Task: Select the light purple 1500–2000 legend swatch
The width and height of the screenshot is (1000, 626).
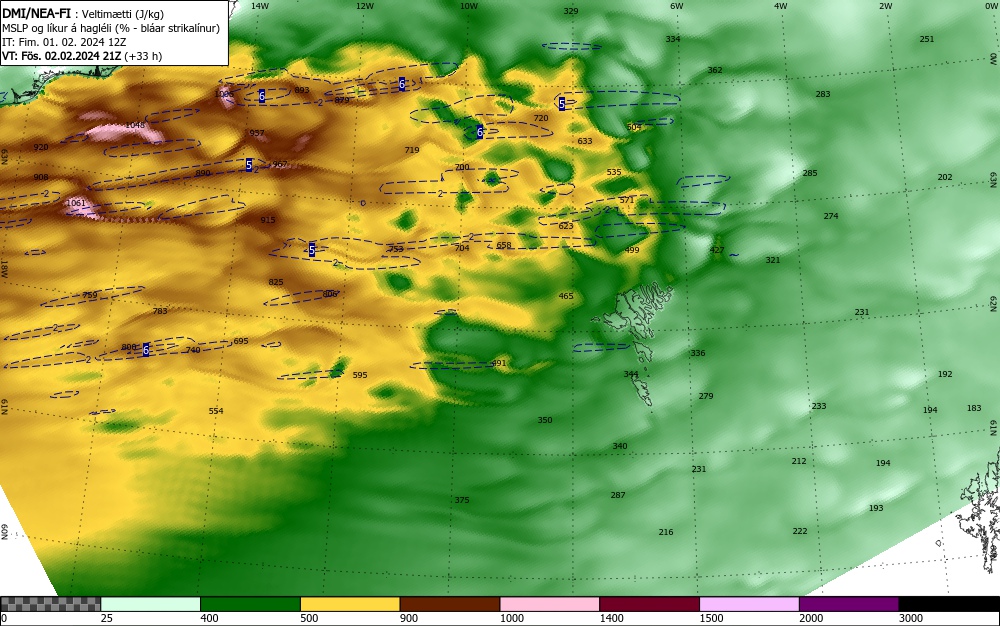Action: click(x=749, y=604)
